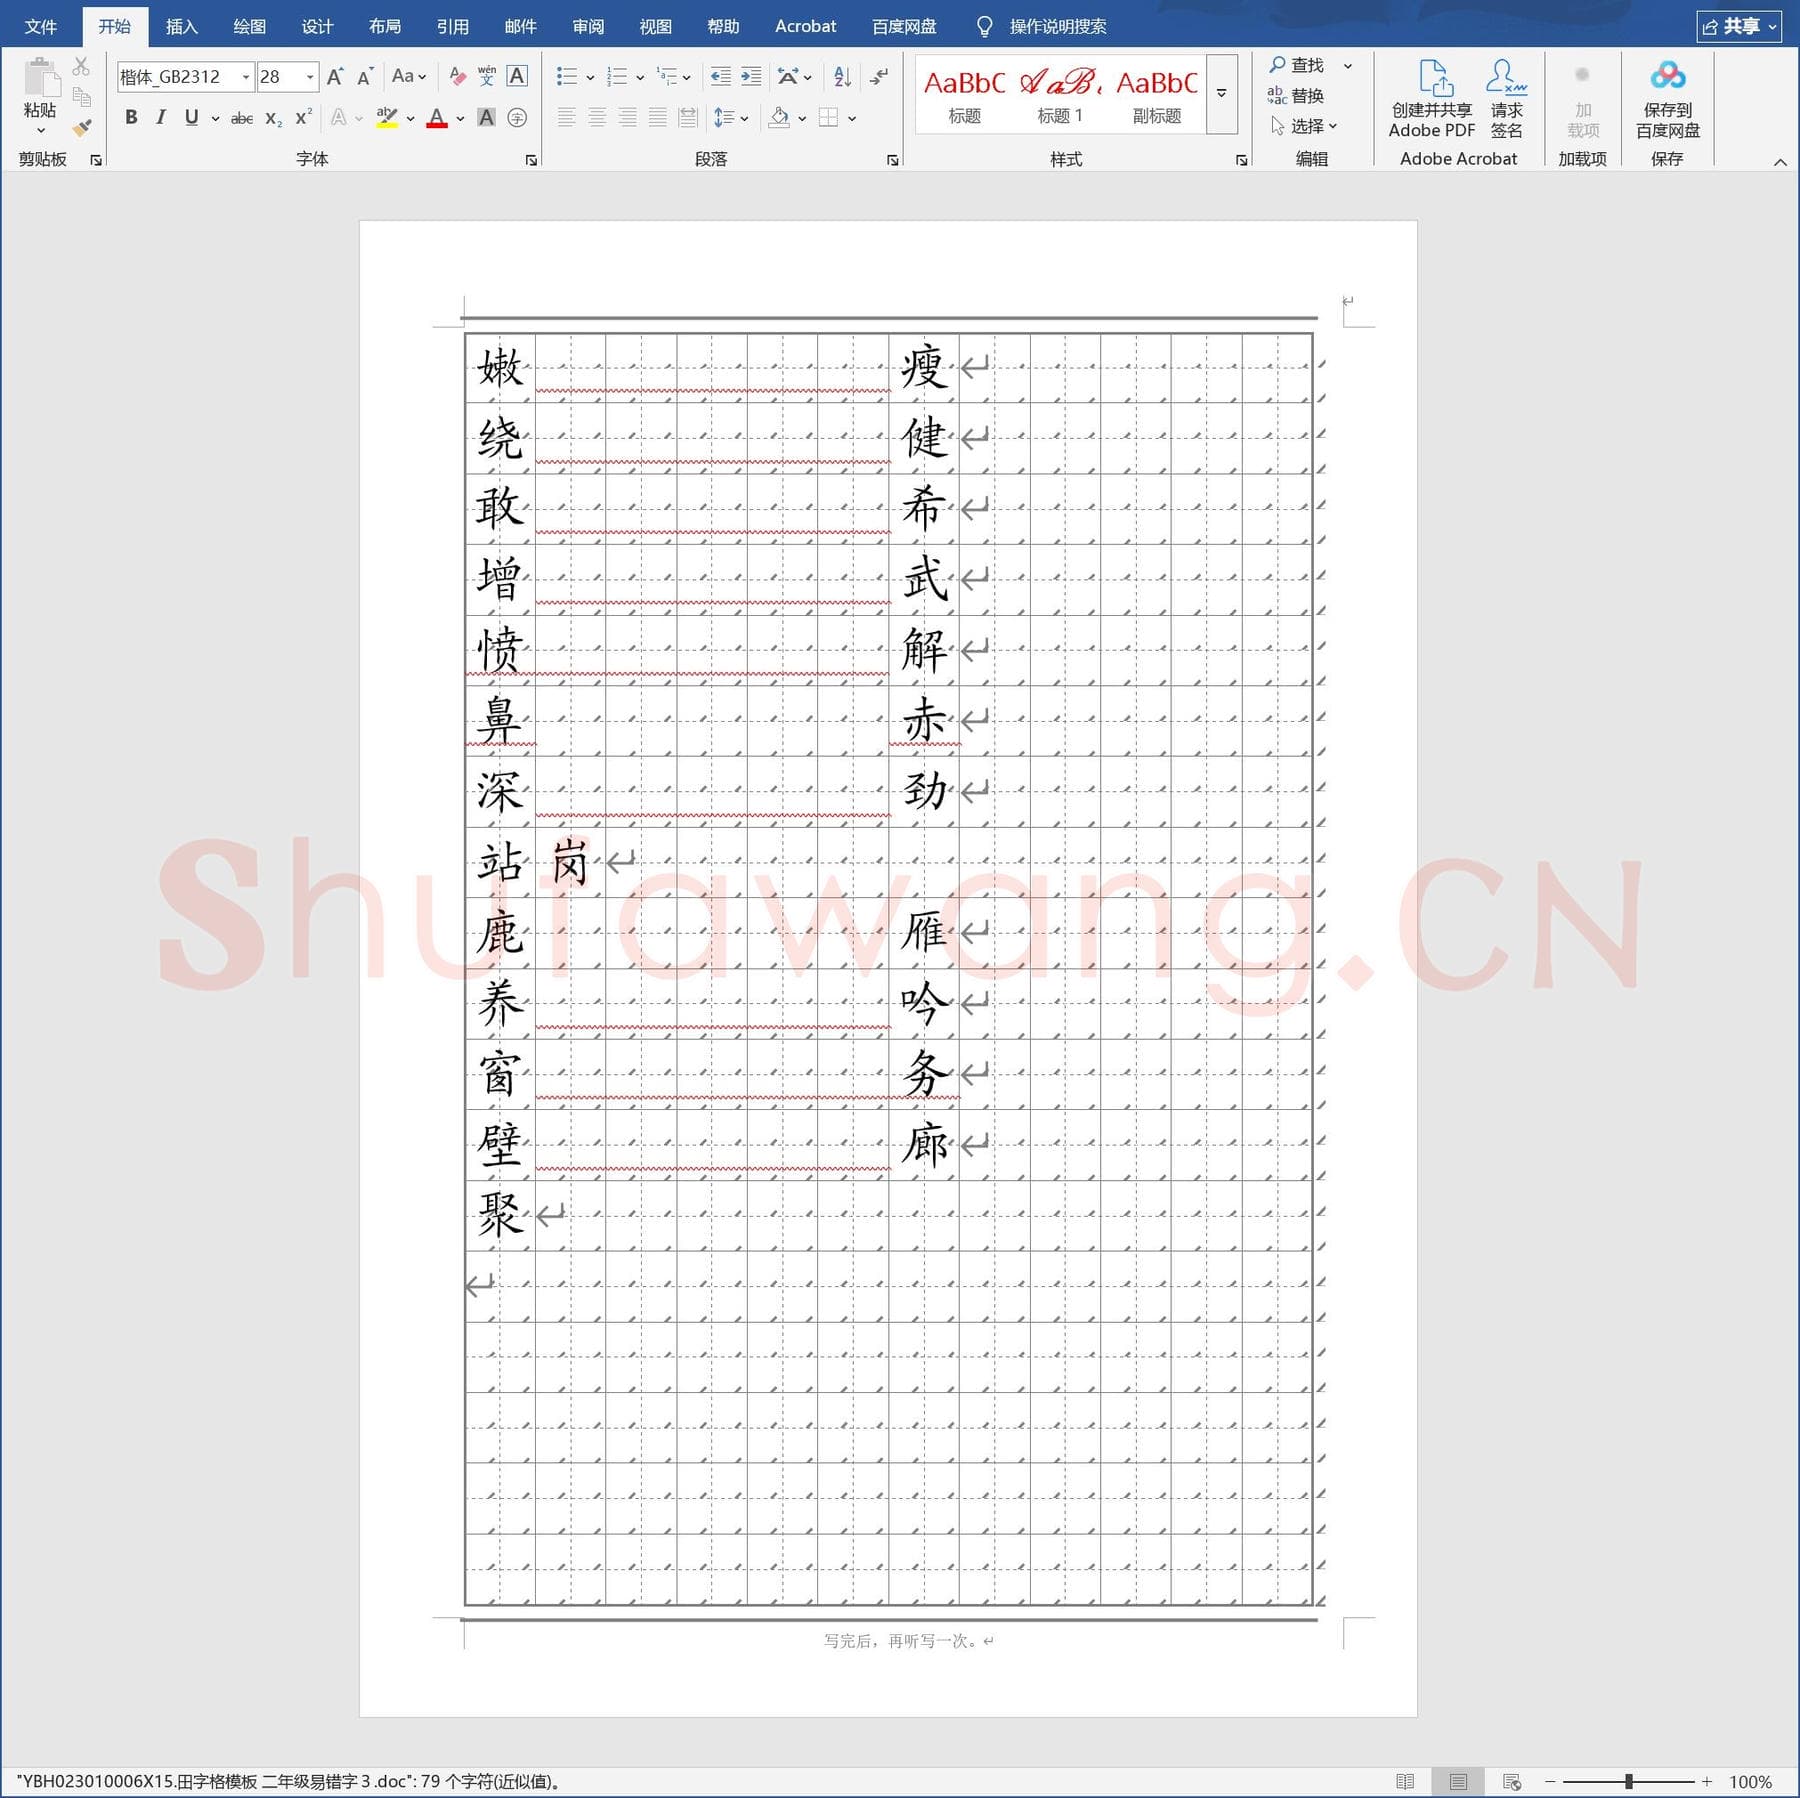Toggle Italic formatting
Image resolution: width=1800 pixels, height=1798 pixels.
coord(160,118)
